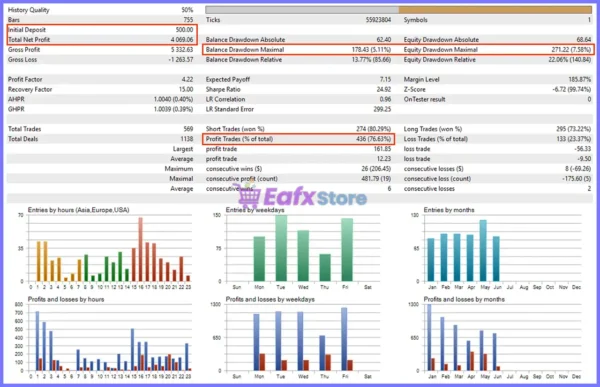Click the Total Trades row
The height and width of the screenshot is (387, 600).
(x=101, y=129)
